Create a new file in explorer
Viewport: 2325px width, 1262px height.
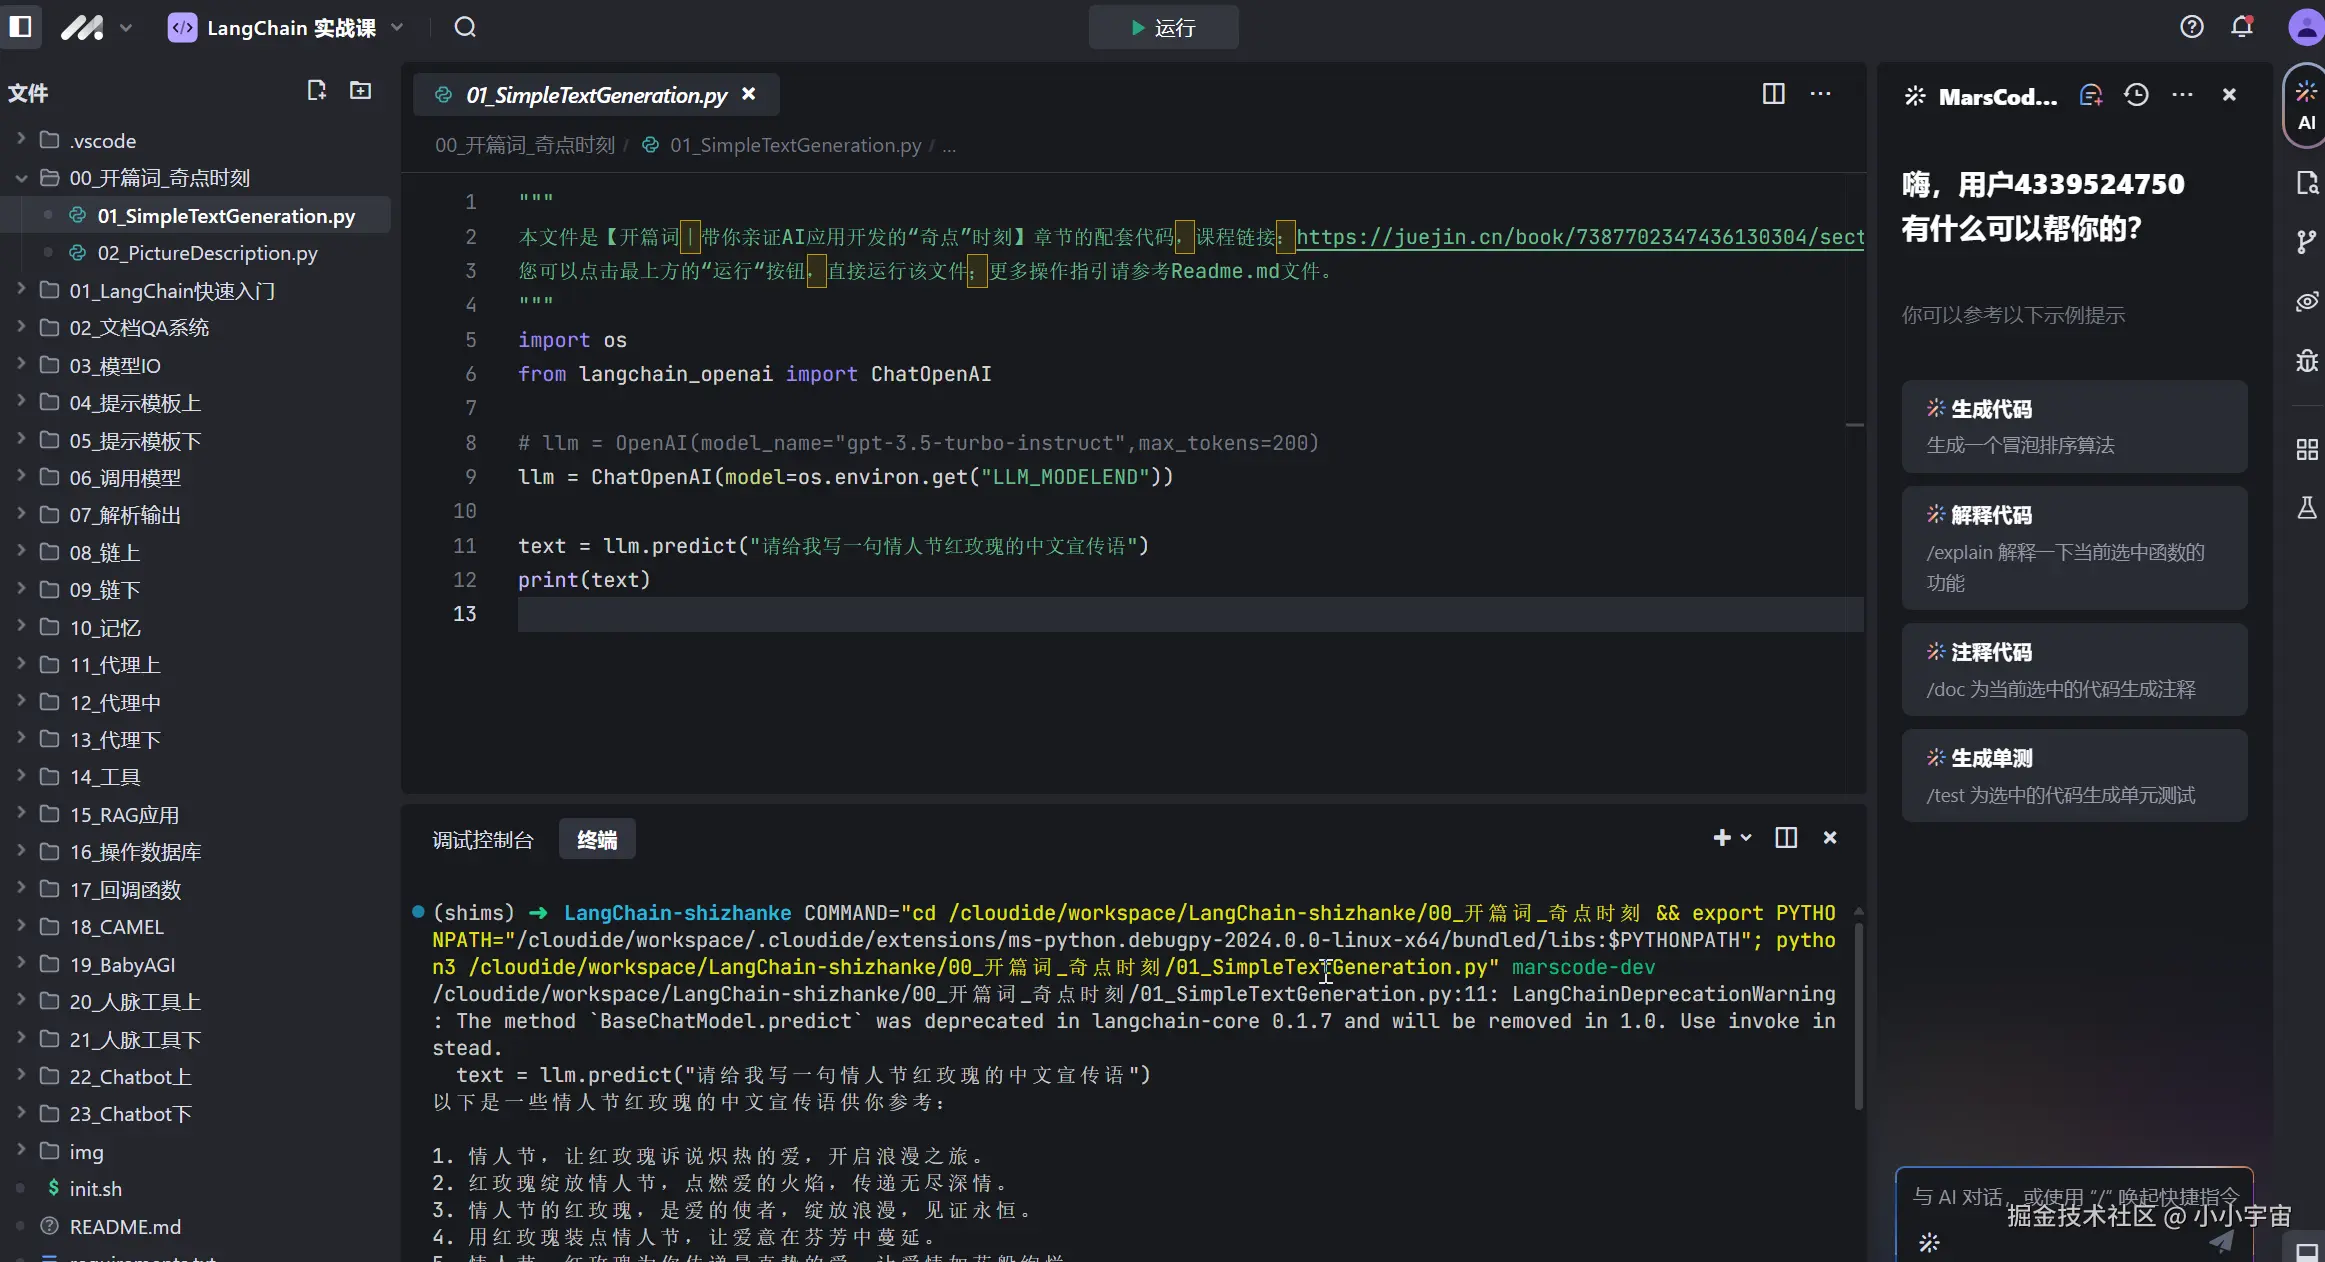316,91
